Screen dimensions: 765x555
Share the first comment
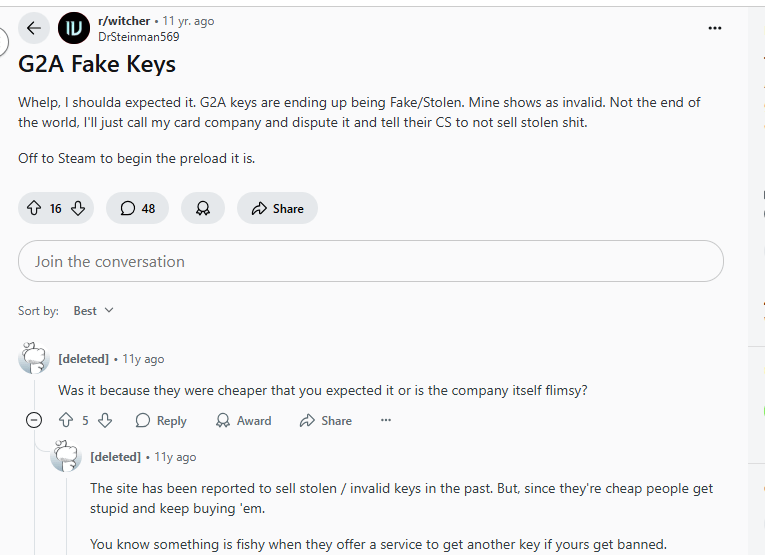(x=326, y=421)
